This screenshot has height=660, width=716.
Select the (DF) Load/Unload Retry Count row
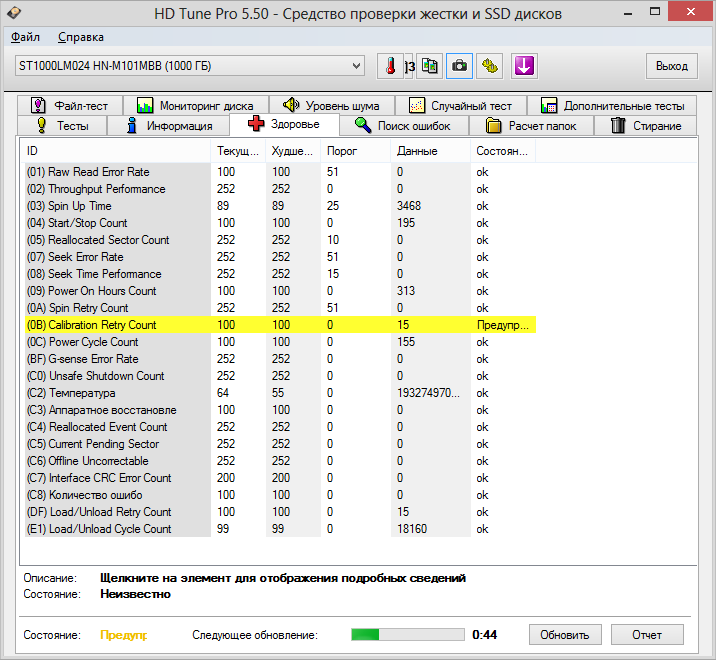point(280,512)
